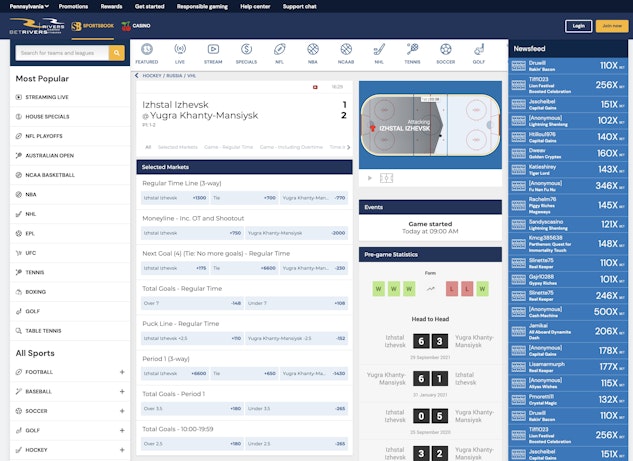Open Support chat in the top menu
Image resolution: width=633 pixels, height=461 pixels.
(x=300, y=6)
